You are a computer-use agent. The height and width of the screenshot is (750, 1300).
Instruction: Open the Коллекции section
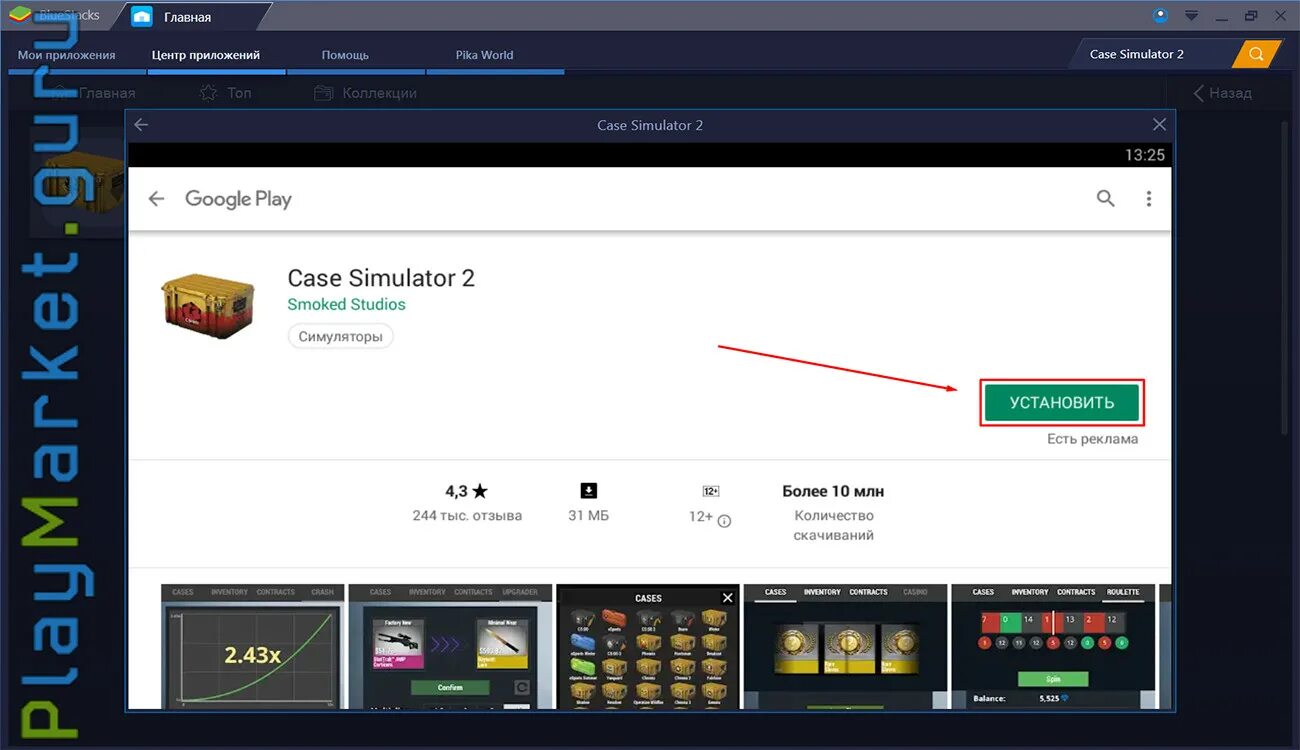click(366, 93)
